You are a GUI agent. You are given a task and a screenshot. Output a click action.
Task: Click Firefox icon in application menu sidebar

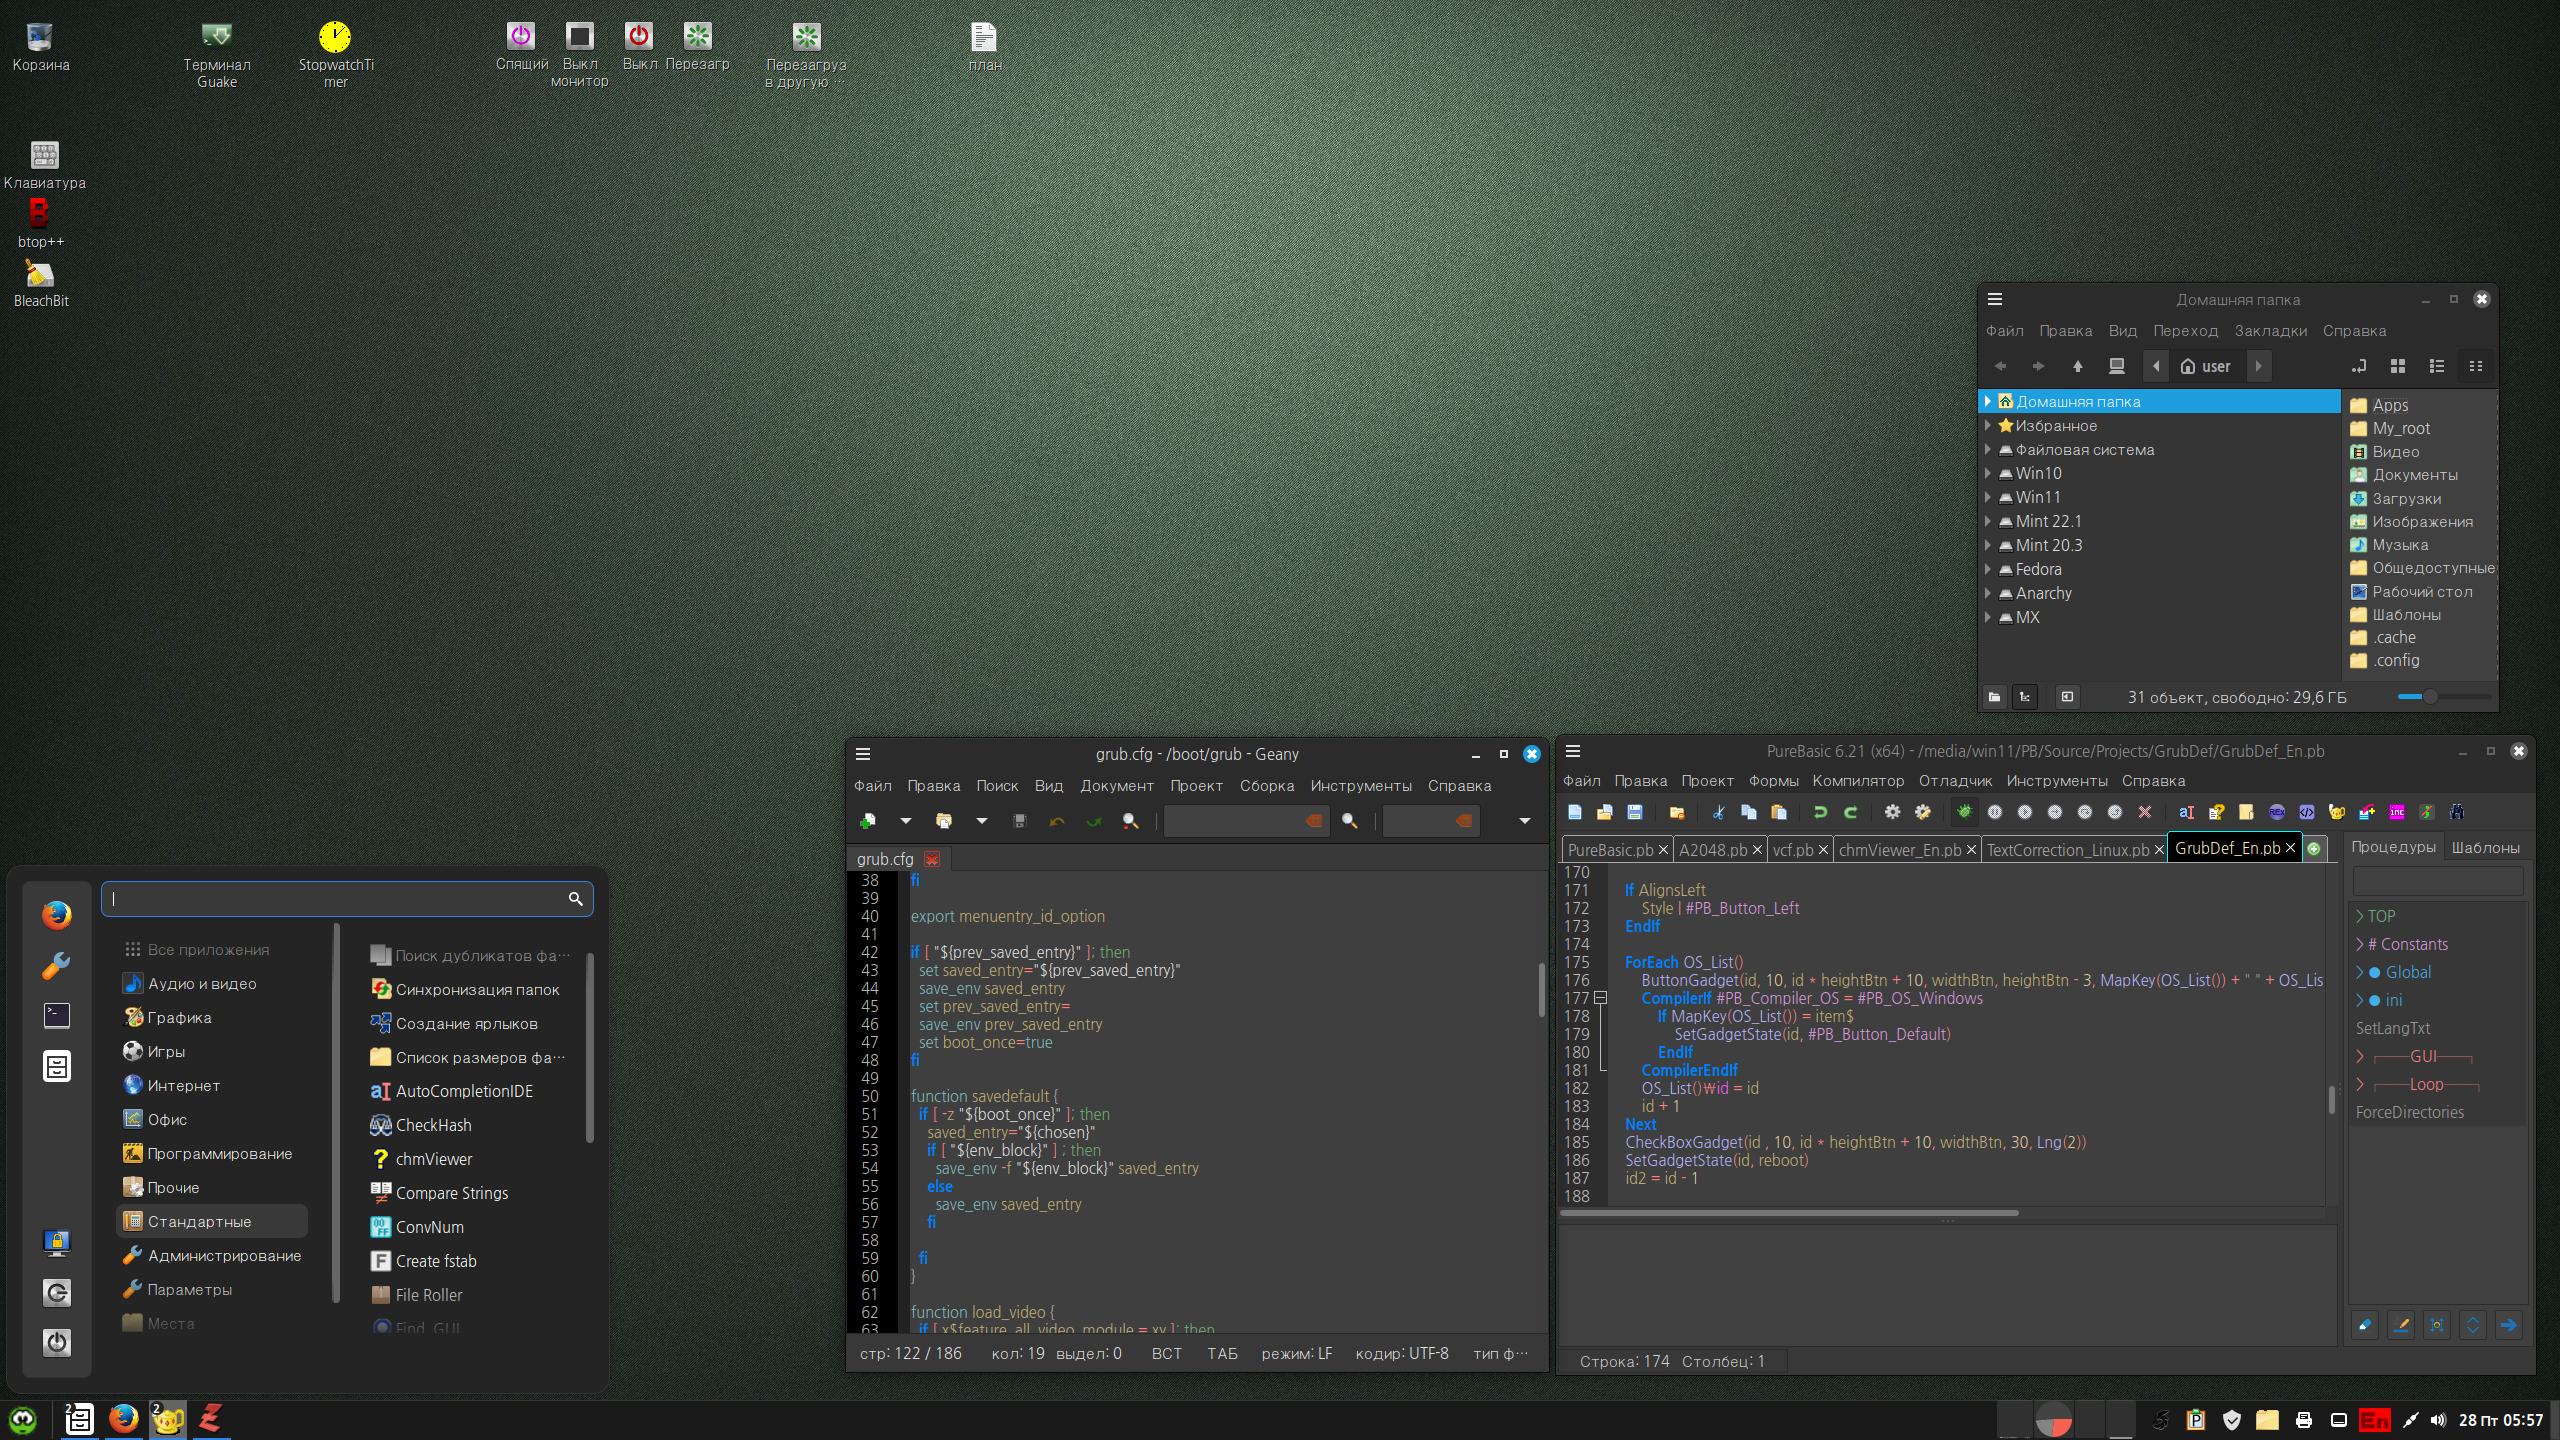(57, 914)
